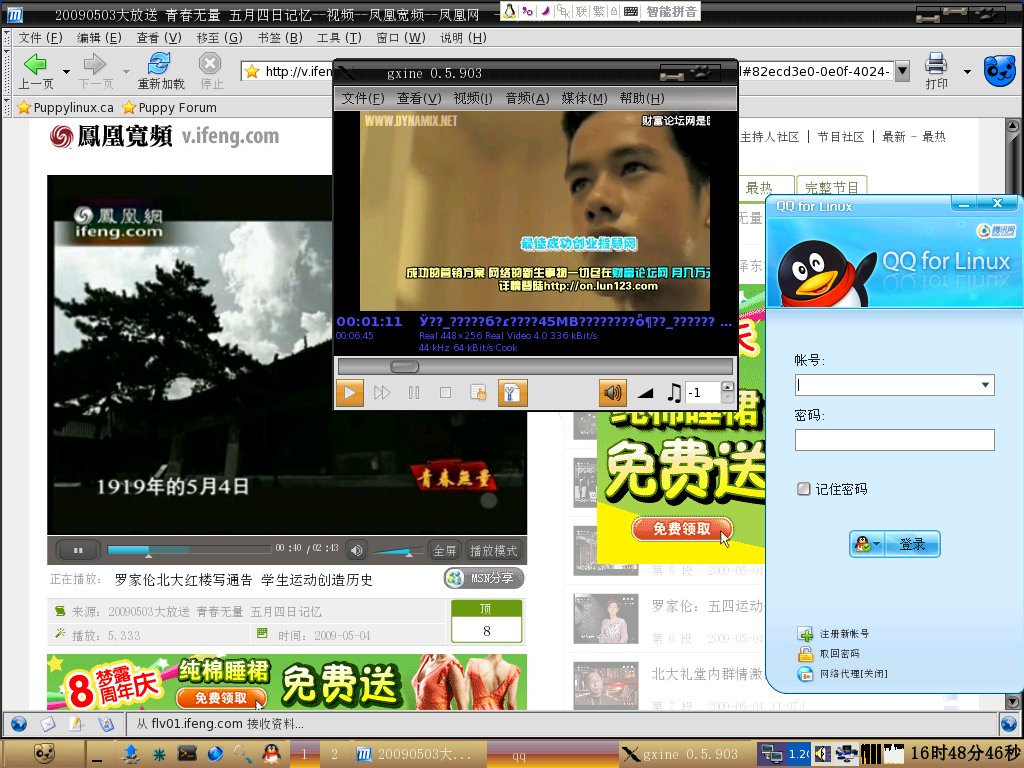Viewport: 1024px width, 768px height.
Task: Open back button history dropdown arrow
Action: [66, 71]
